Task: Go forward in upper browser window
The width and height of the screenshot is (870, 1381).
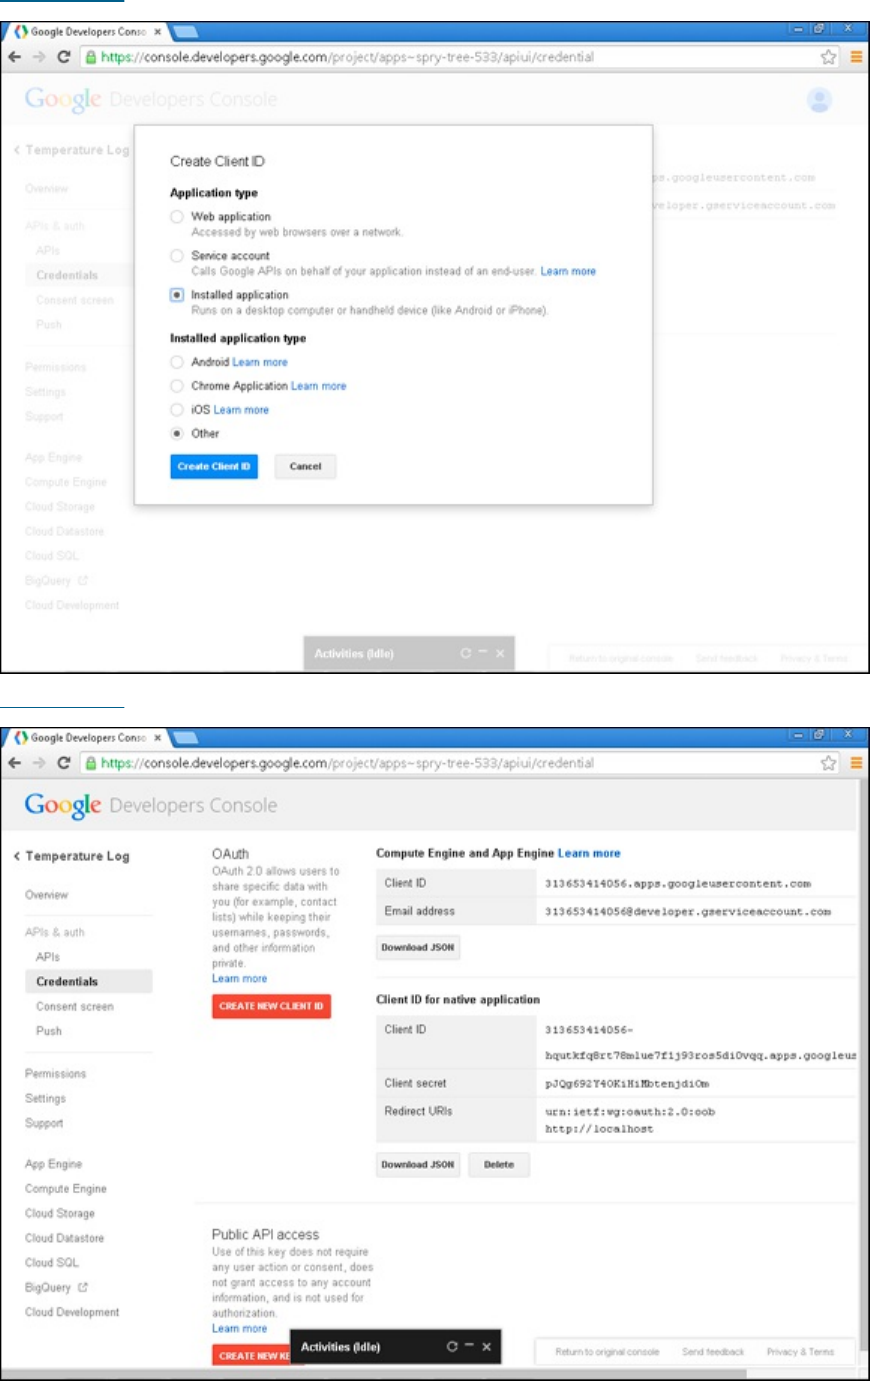Action: click(39, 57)
